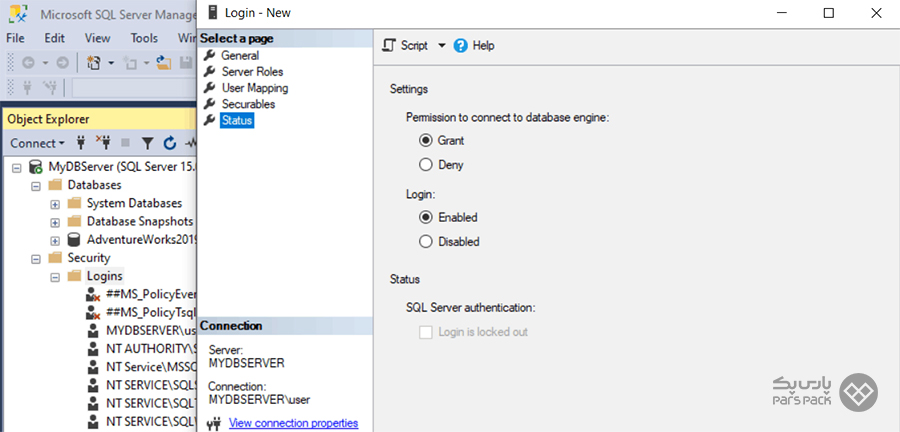The height and width of the screenshot is (432, 900).
Task: Maximize the Login - New dialog
Action: tap(829, 13)
